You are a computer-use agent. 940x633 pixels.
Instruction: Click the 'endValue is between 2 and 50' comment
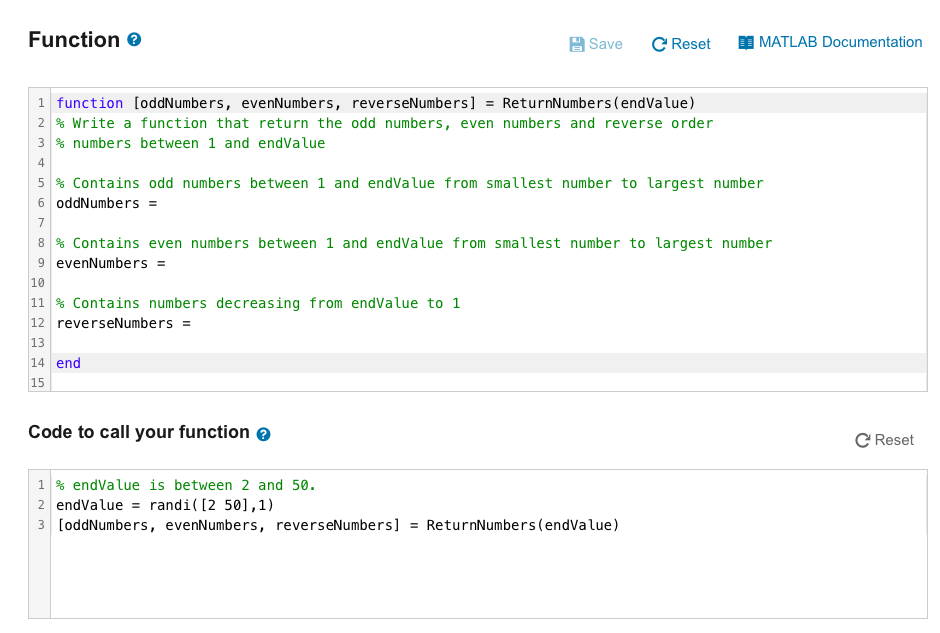point(186,485)
